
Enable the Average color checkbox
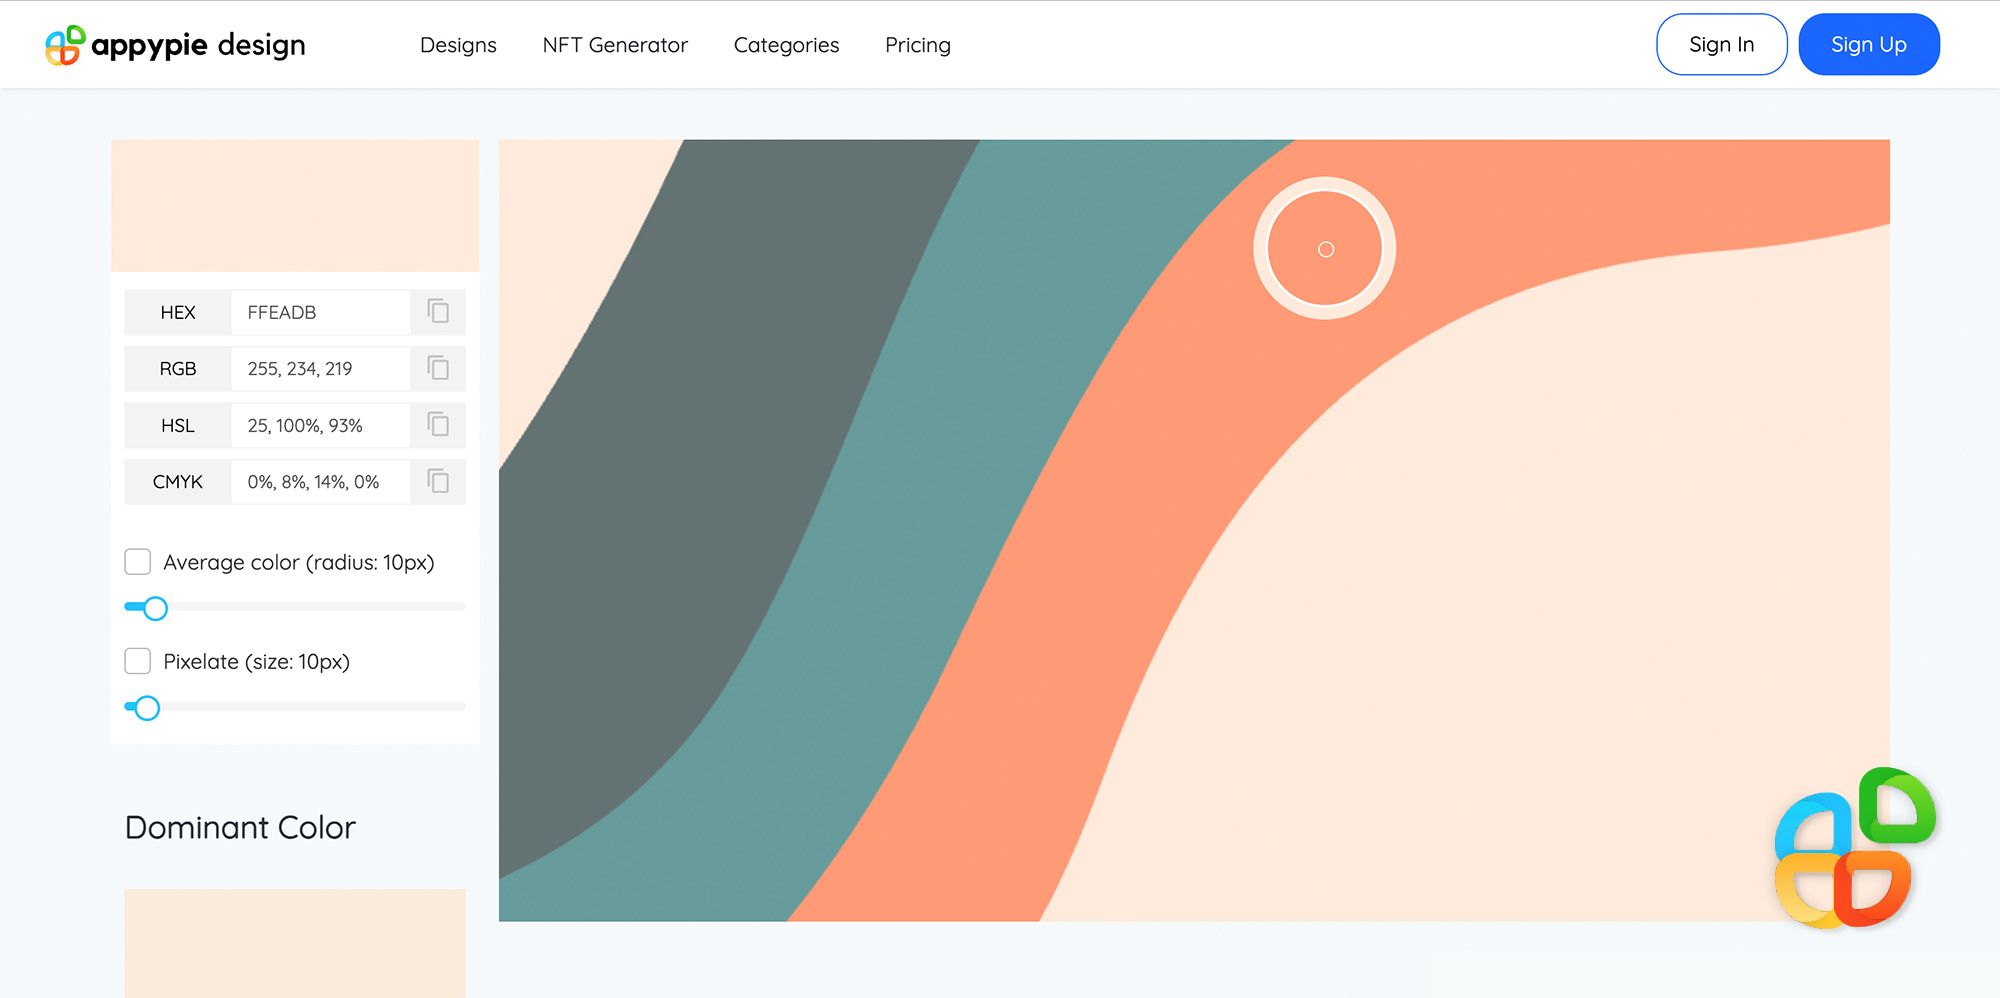(x=138, y=562)
